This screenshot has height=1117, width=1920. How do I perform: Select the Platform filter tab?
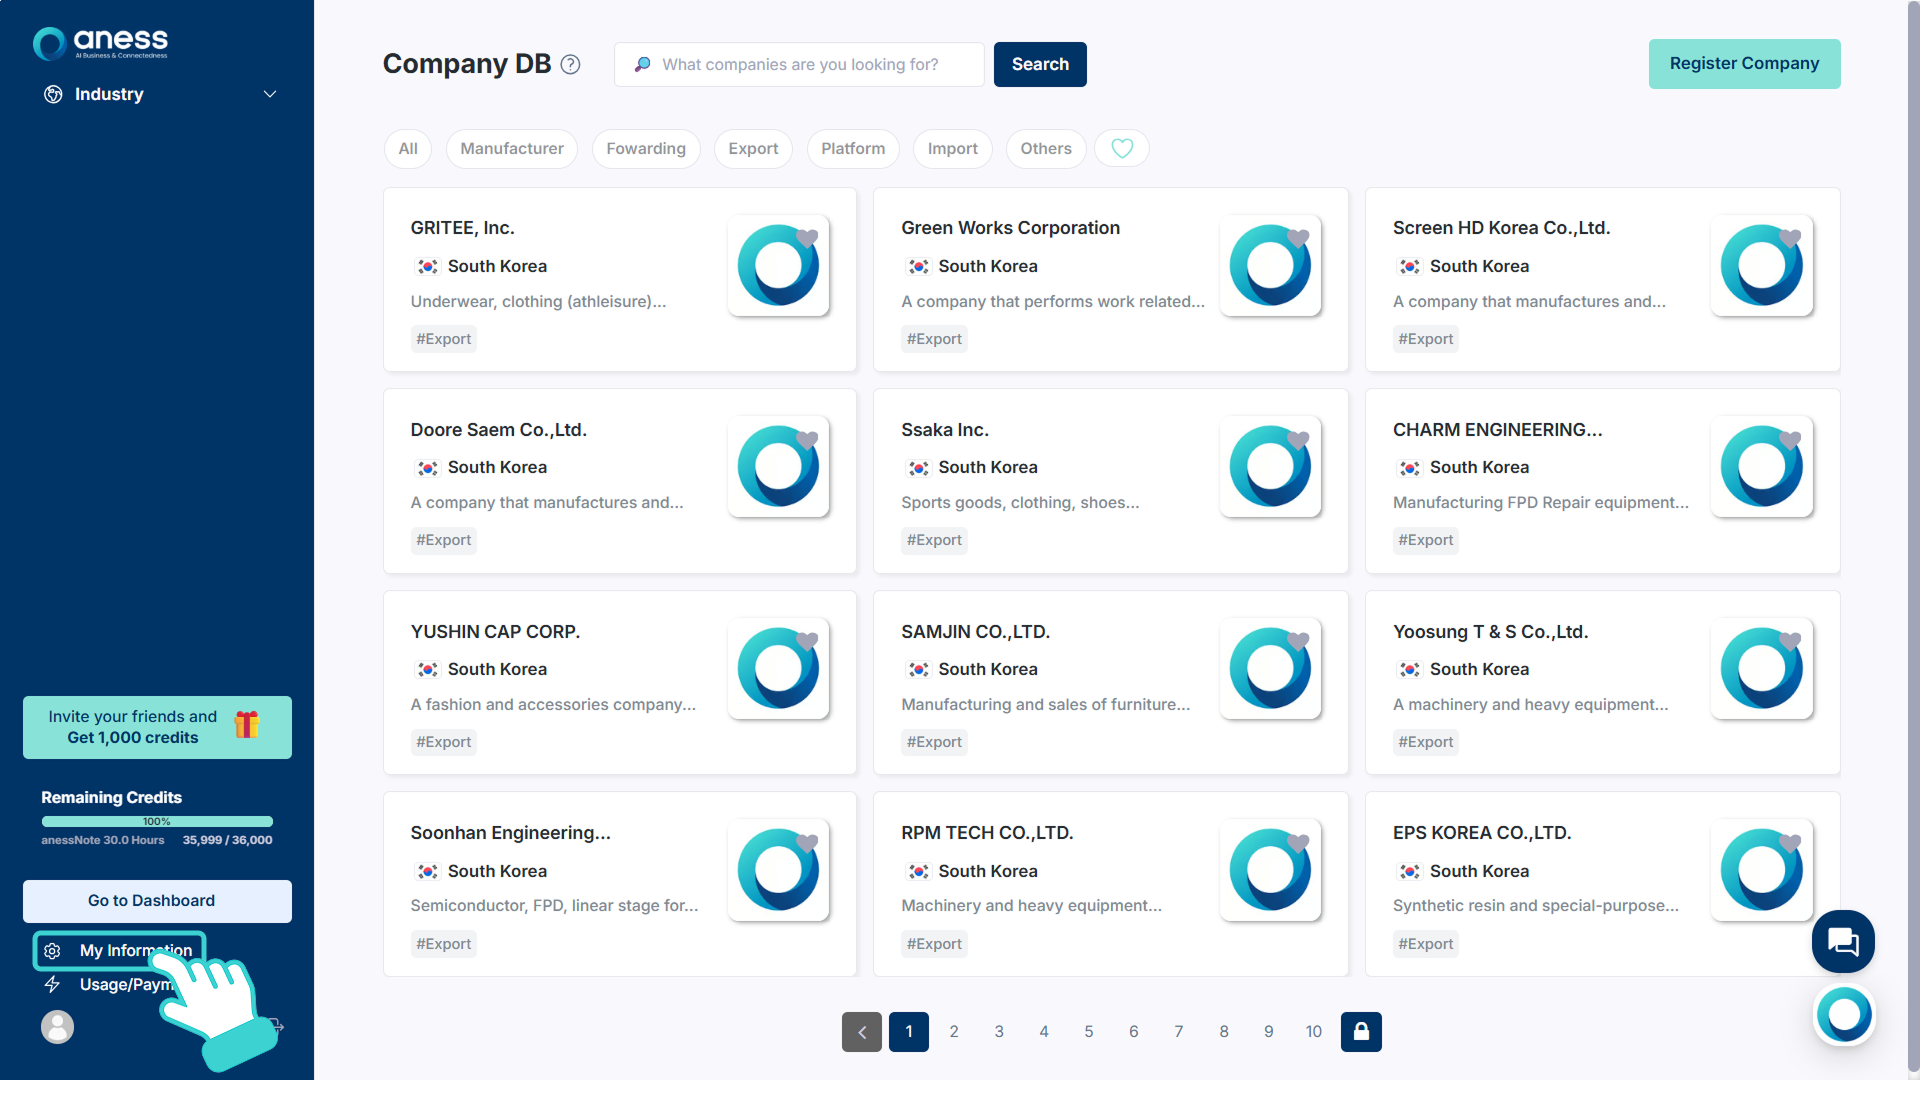tap(852, 148)
